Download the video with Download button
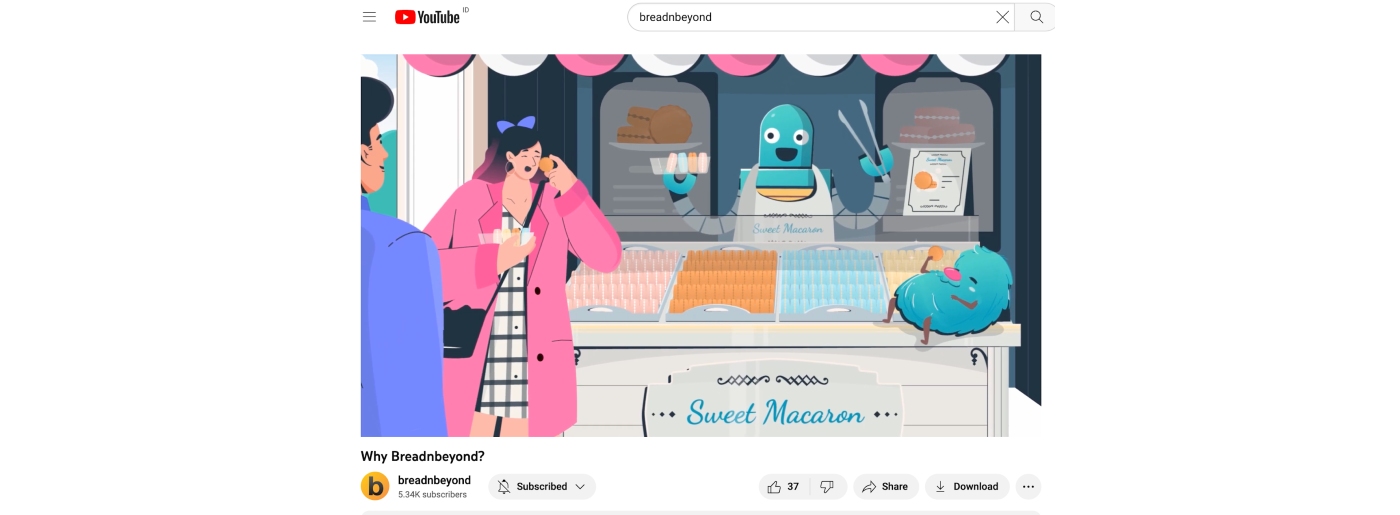This screenshot has height=515, width=1400. (x=966, y=487)
